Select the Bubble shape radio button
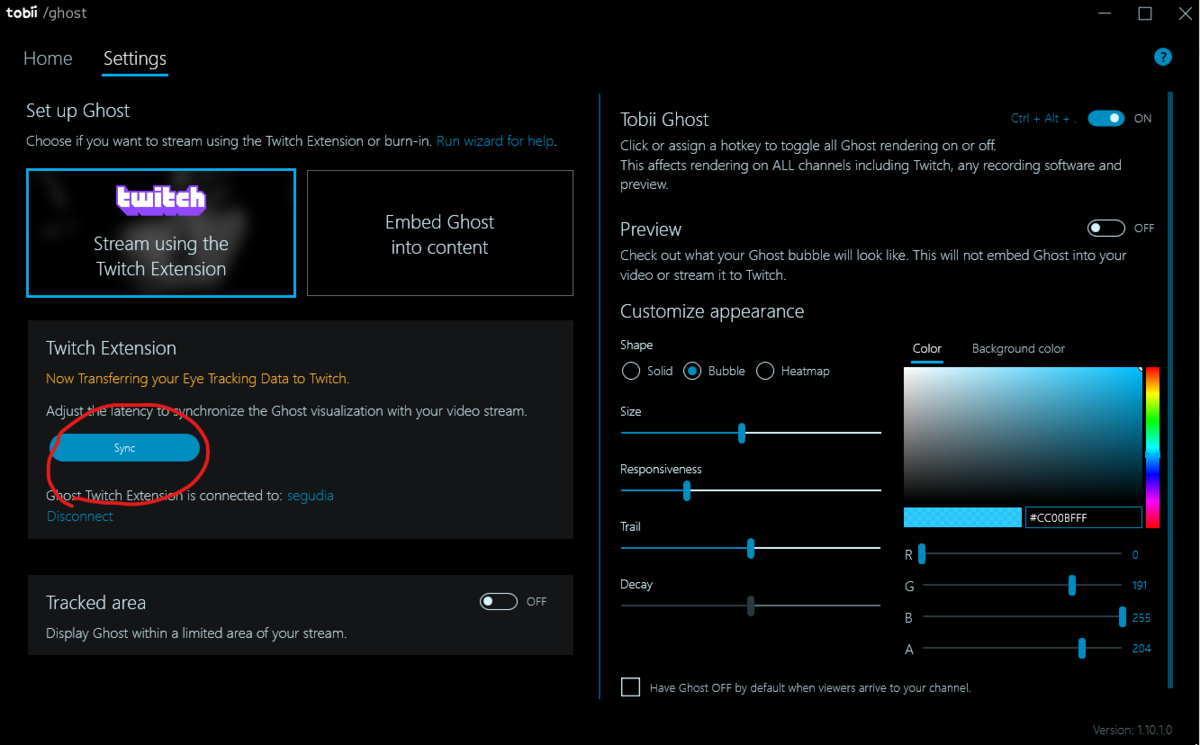 coord(692,371)
